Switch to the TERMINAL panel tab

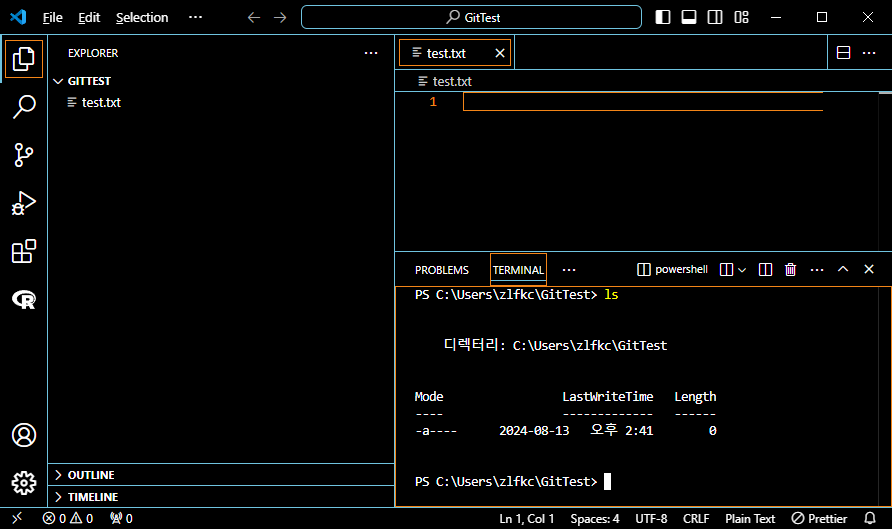coord(518,270)
